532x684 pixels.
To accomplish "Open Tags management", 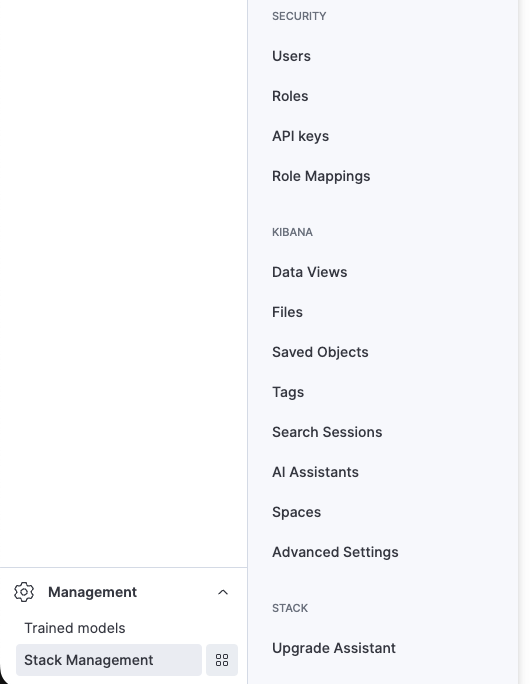I will pos(288,392).
